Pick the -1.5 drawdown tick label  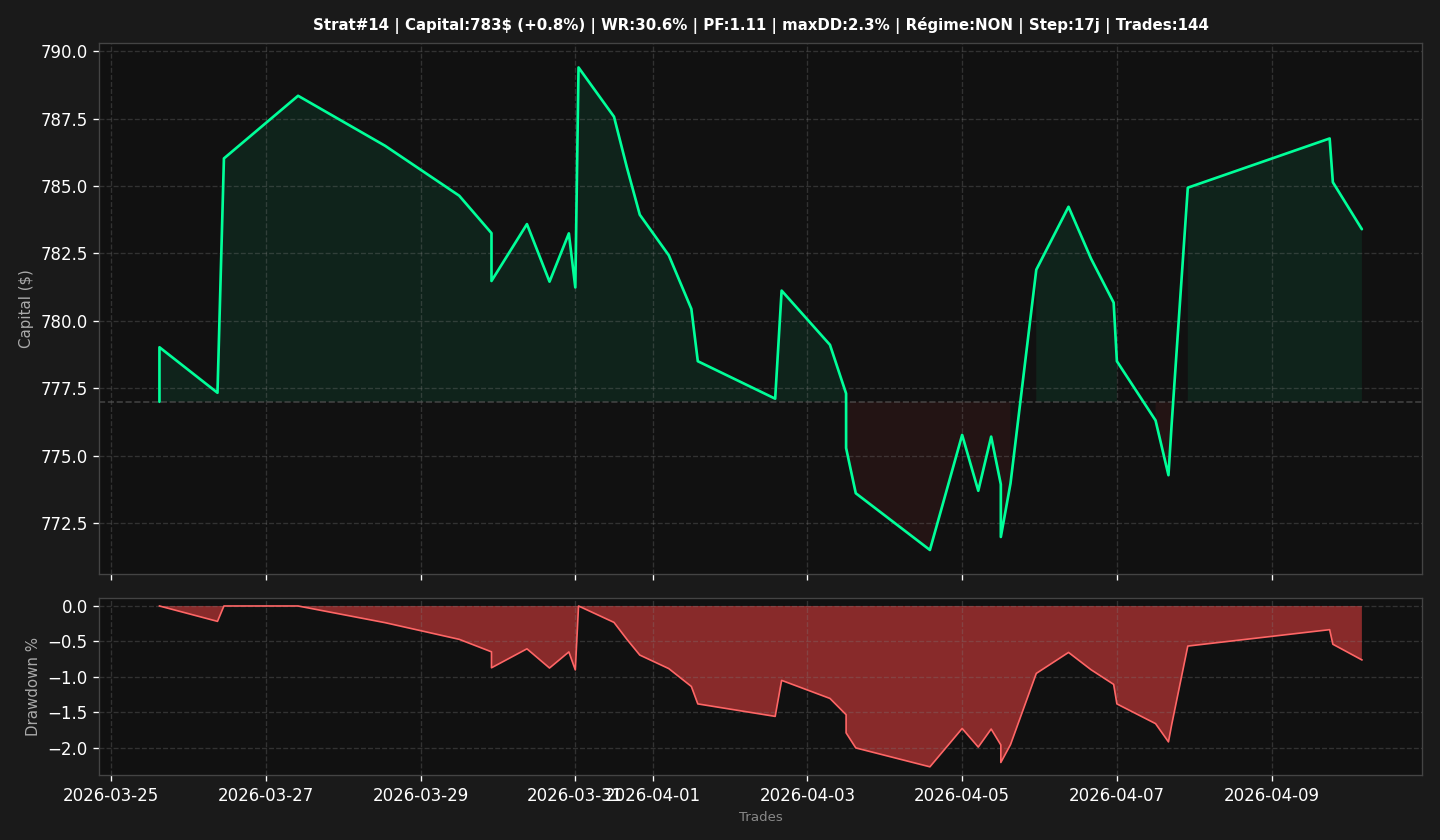(70, 713)
